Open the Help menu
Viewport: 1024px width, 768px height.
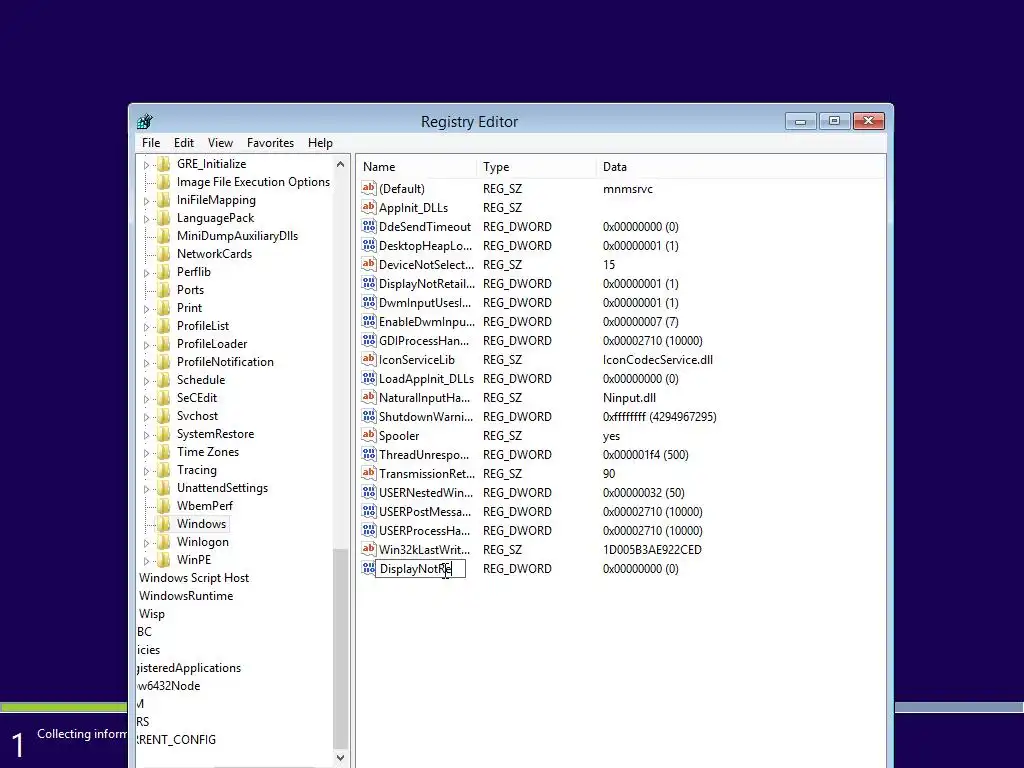pyautogui.click(x=320, y=142)
